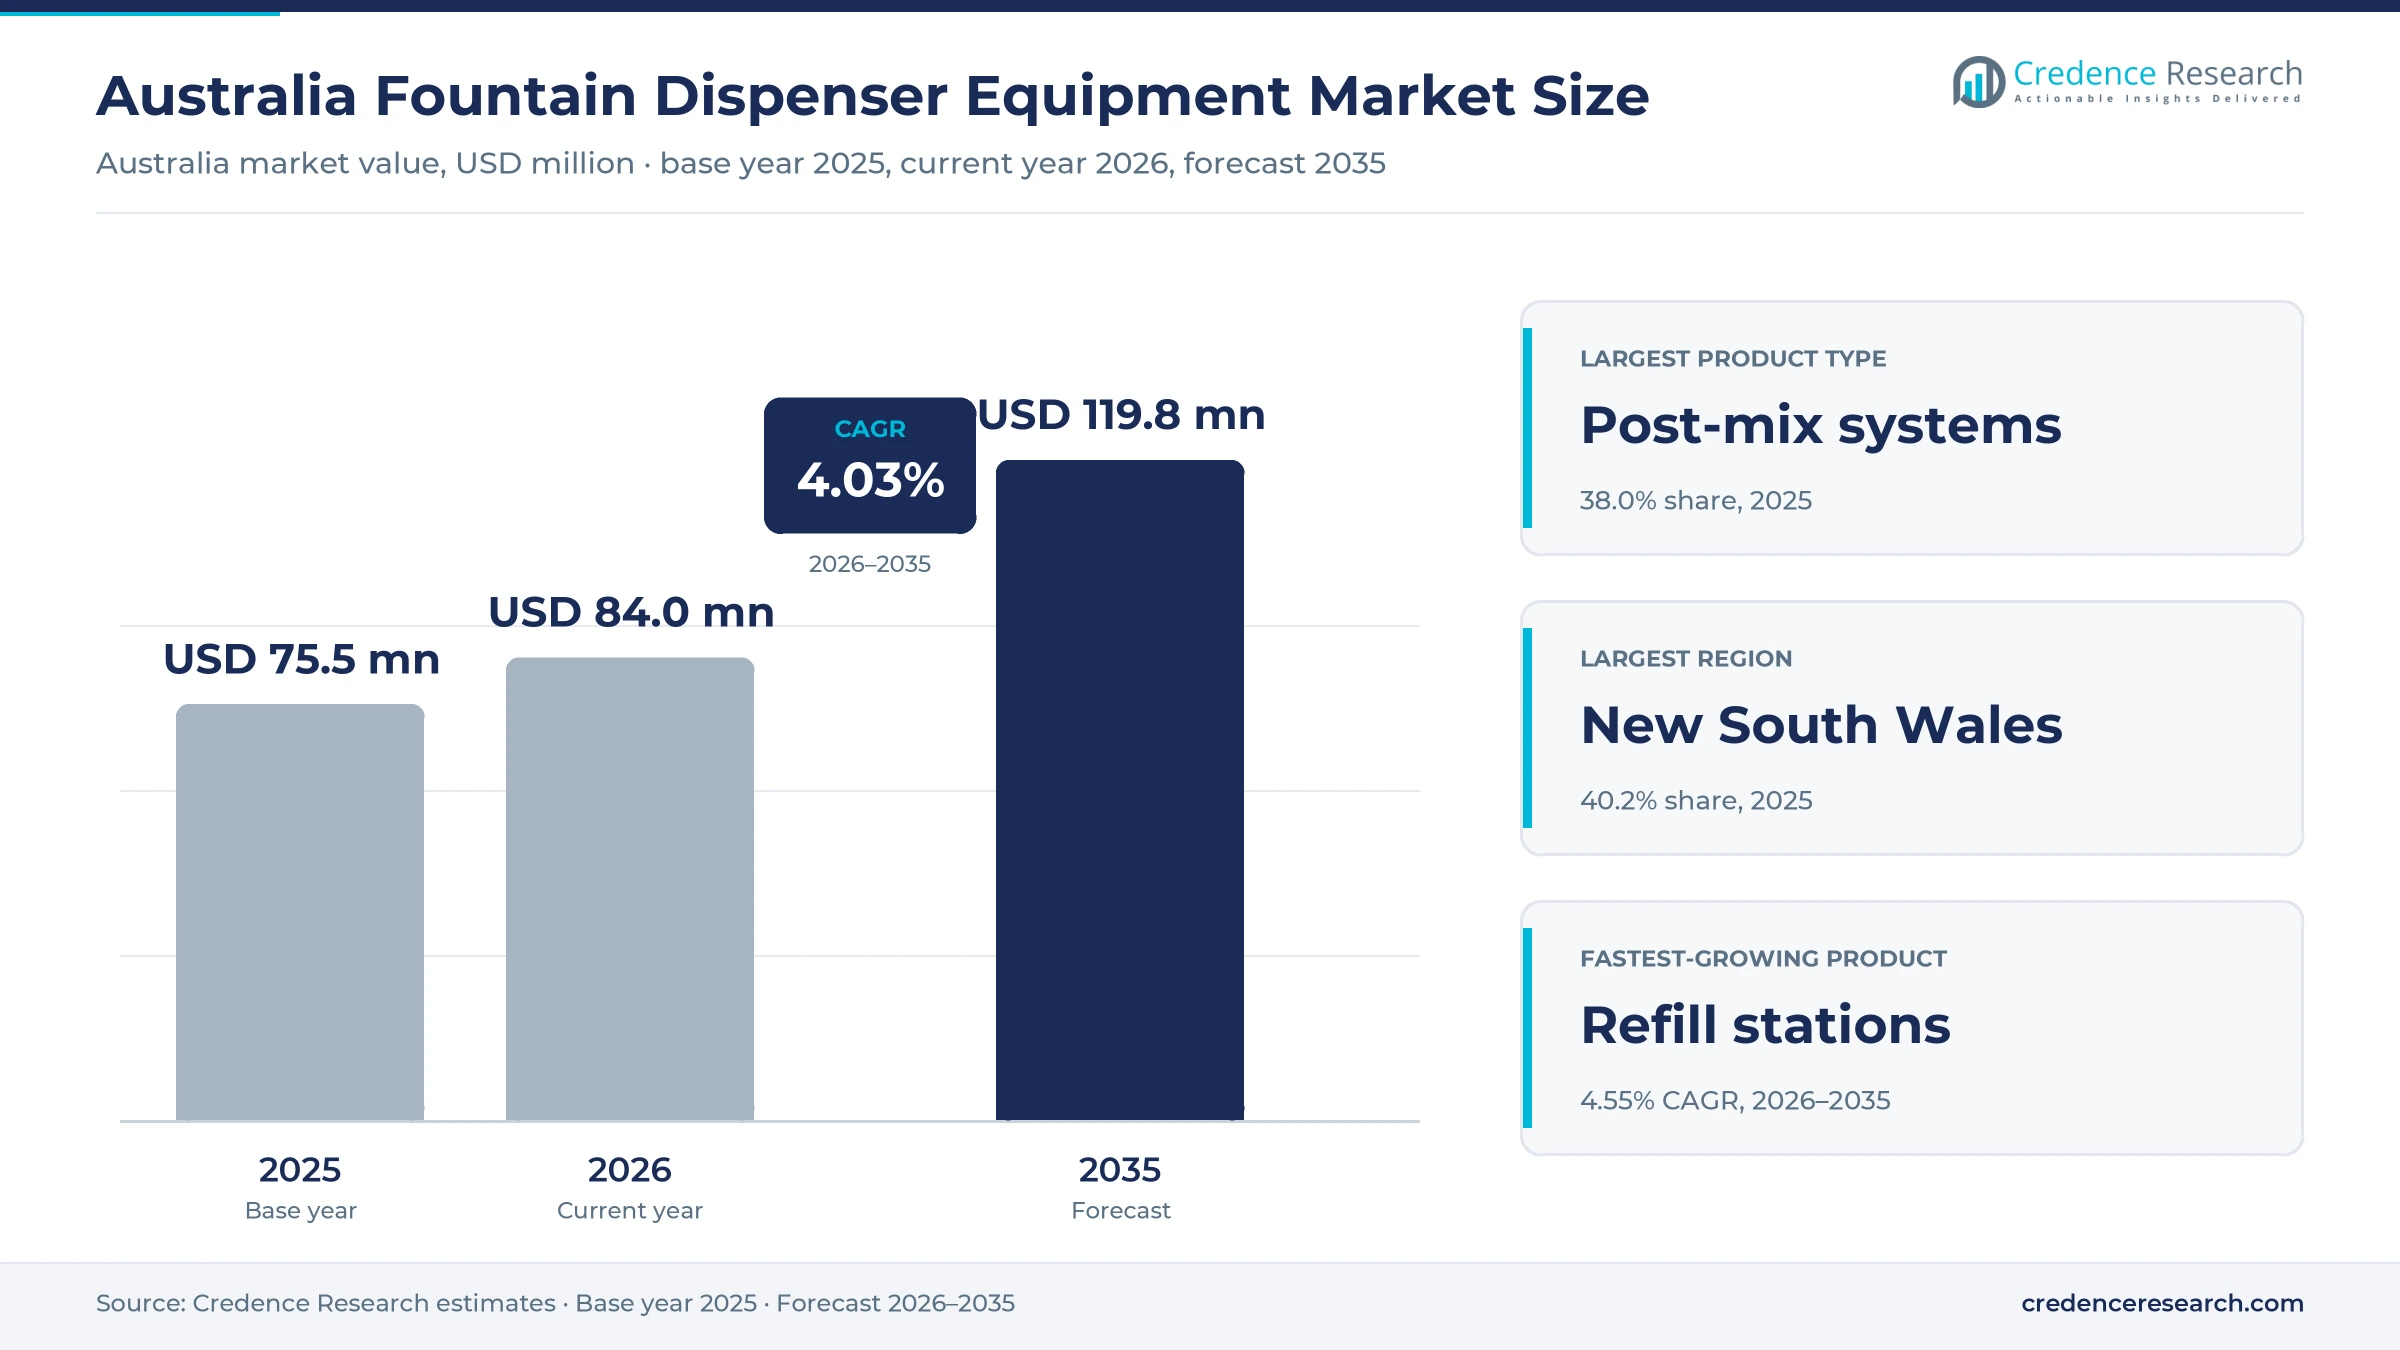
Task: Click the credenceresearch.com link
Action: click(x=2162, y=1303)
